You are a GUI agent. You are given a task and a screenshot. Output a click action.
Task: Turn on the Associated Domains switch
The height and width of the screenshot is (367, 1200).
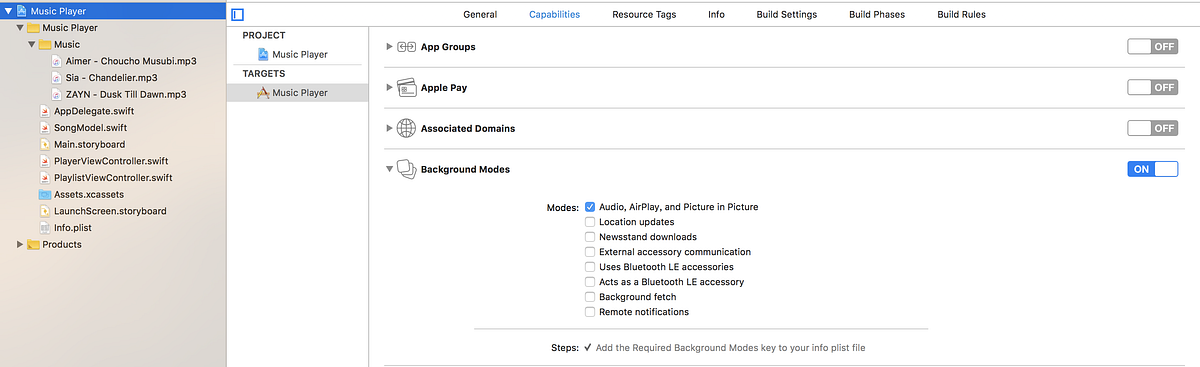click(1152, 128)
